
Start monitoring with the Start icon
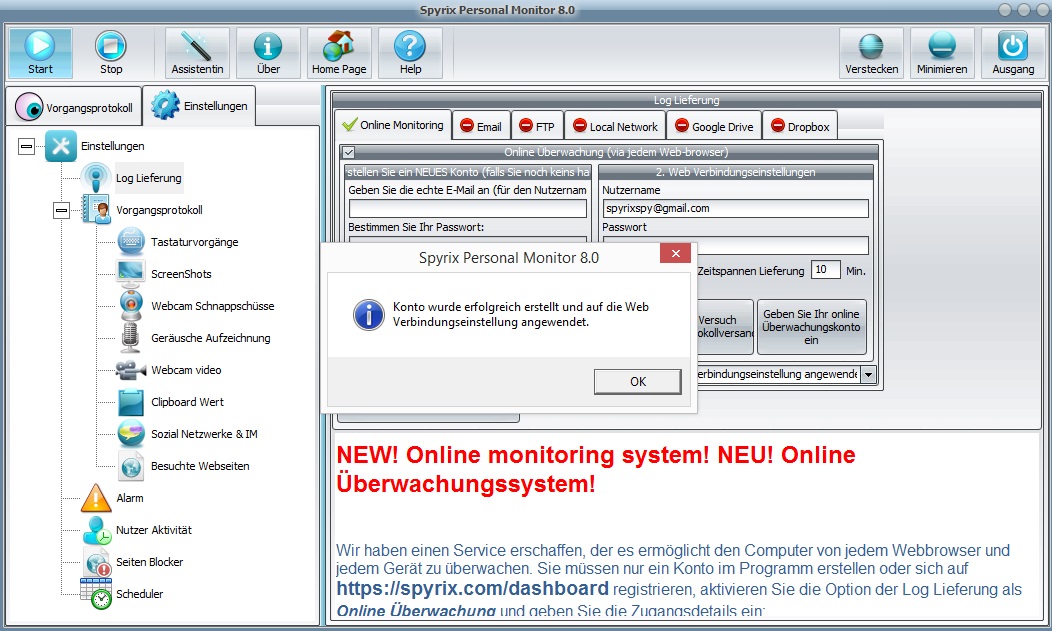click(40, 46)
